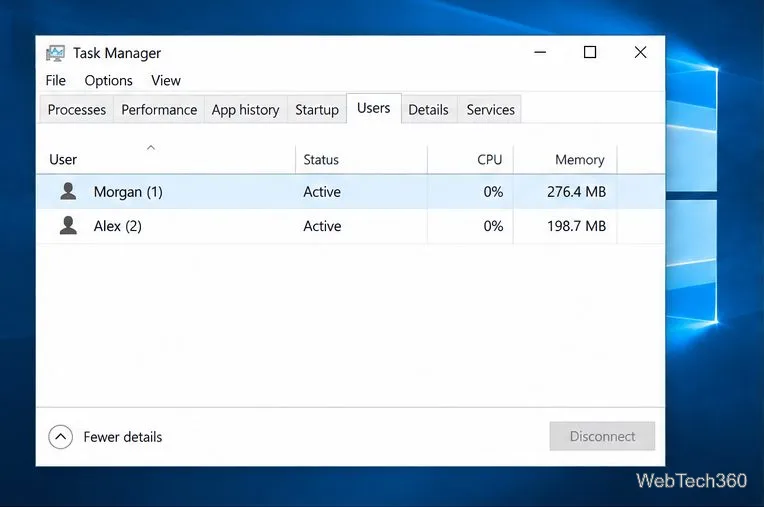
Task: Click the Disconnect button
Action: [602, 436]
